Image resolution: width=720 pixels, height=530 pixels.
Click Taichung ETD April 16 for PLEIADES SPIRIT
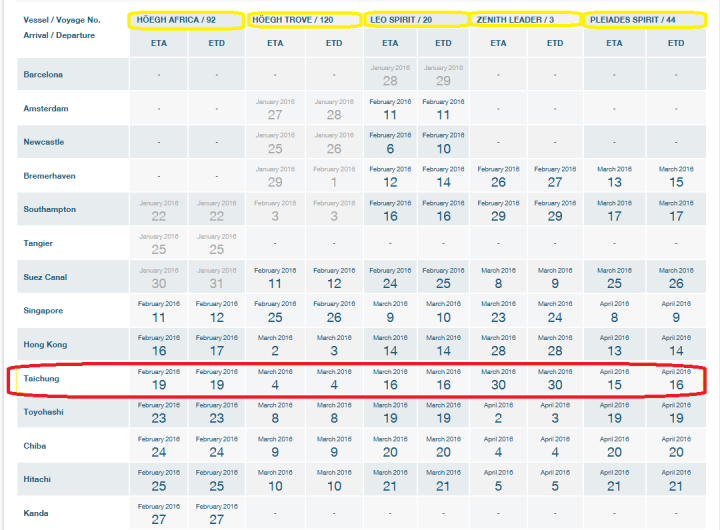click(676, 380)
